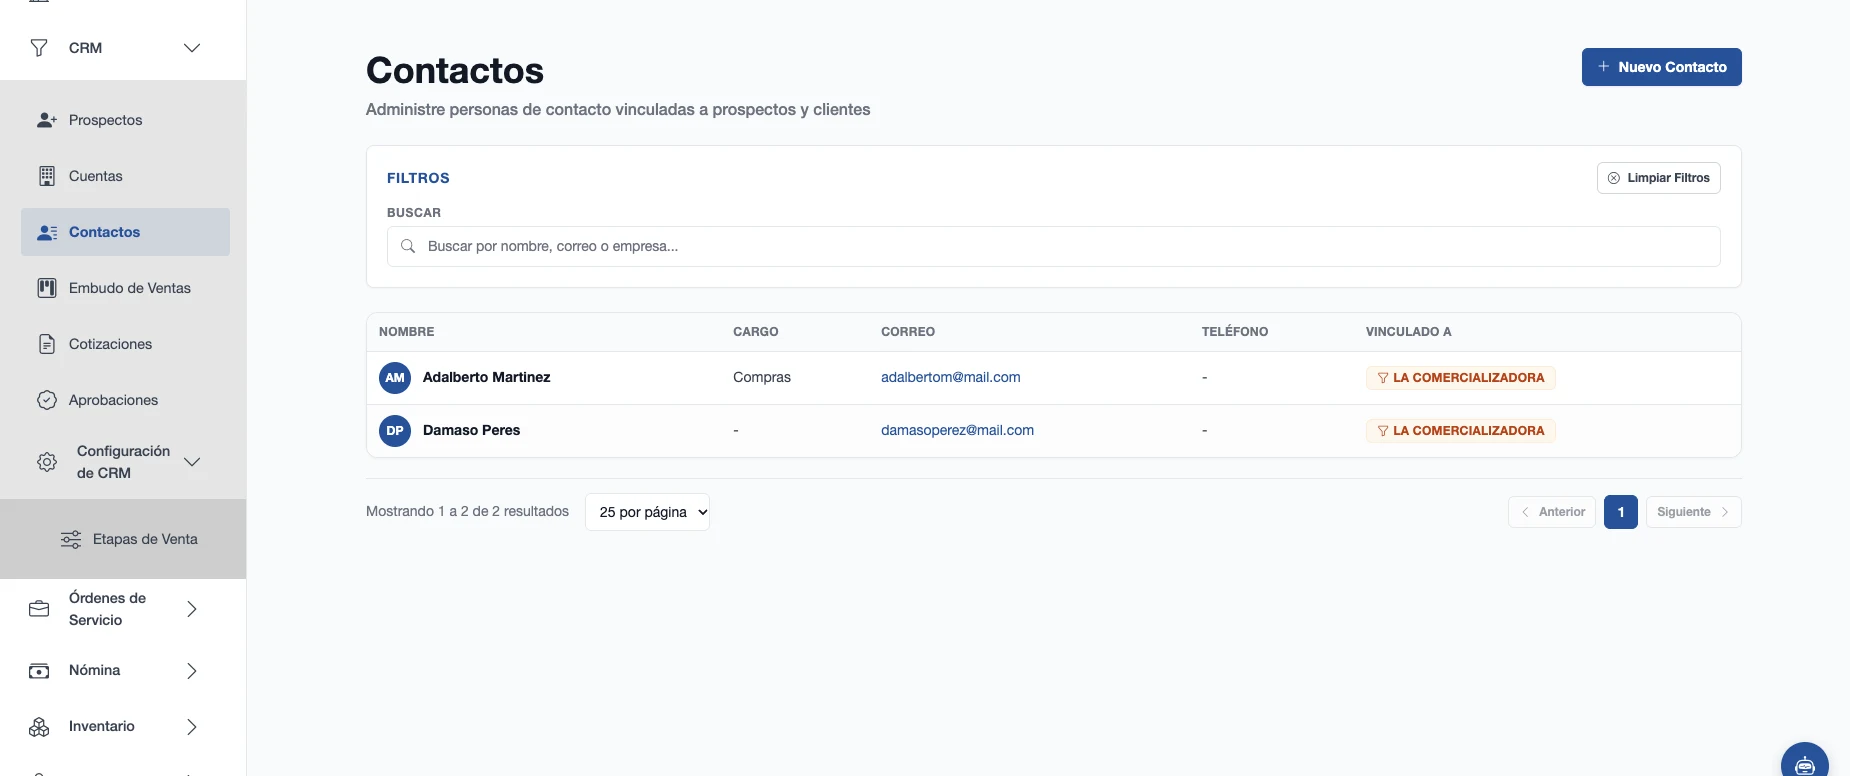
Task: Expand the Nómina section chevron
Action: pyautogui.click(x=192, y=671)
